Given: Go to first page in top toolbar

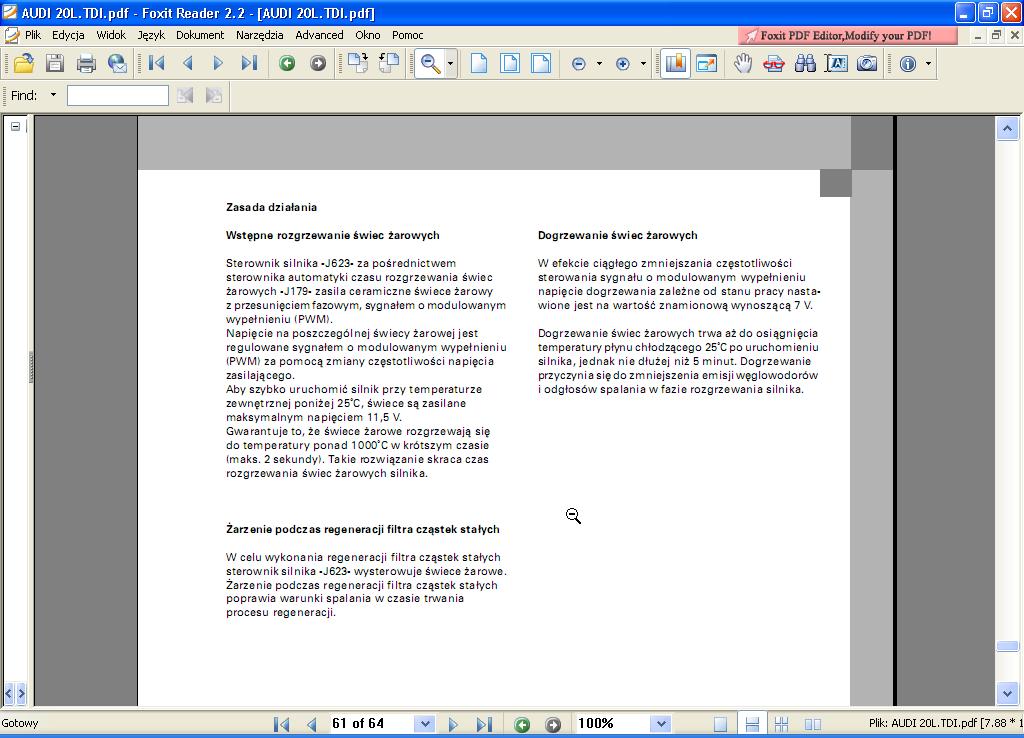Looking at the screenshot, I should 157,63.
